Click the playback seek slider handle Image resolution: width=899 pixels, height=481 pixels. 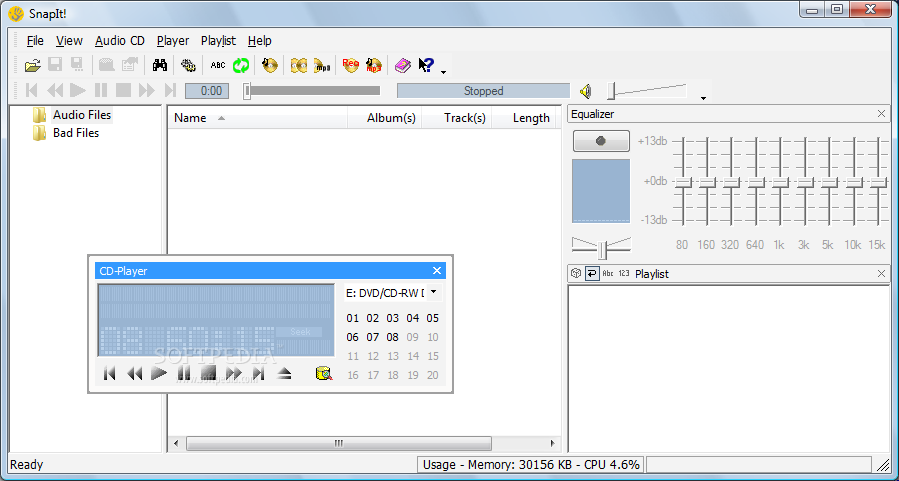point(247,91)
